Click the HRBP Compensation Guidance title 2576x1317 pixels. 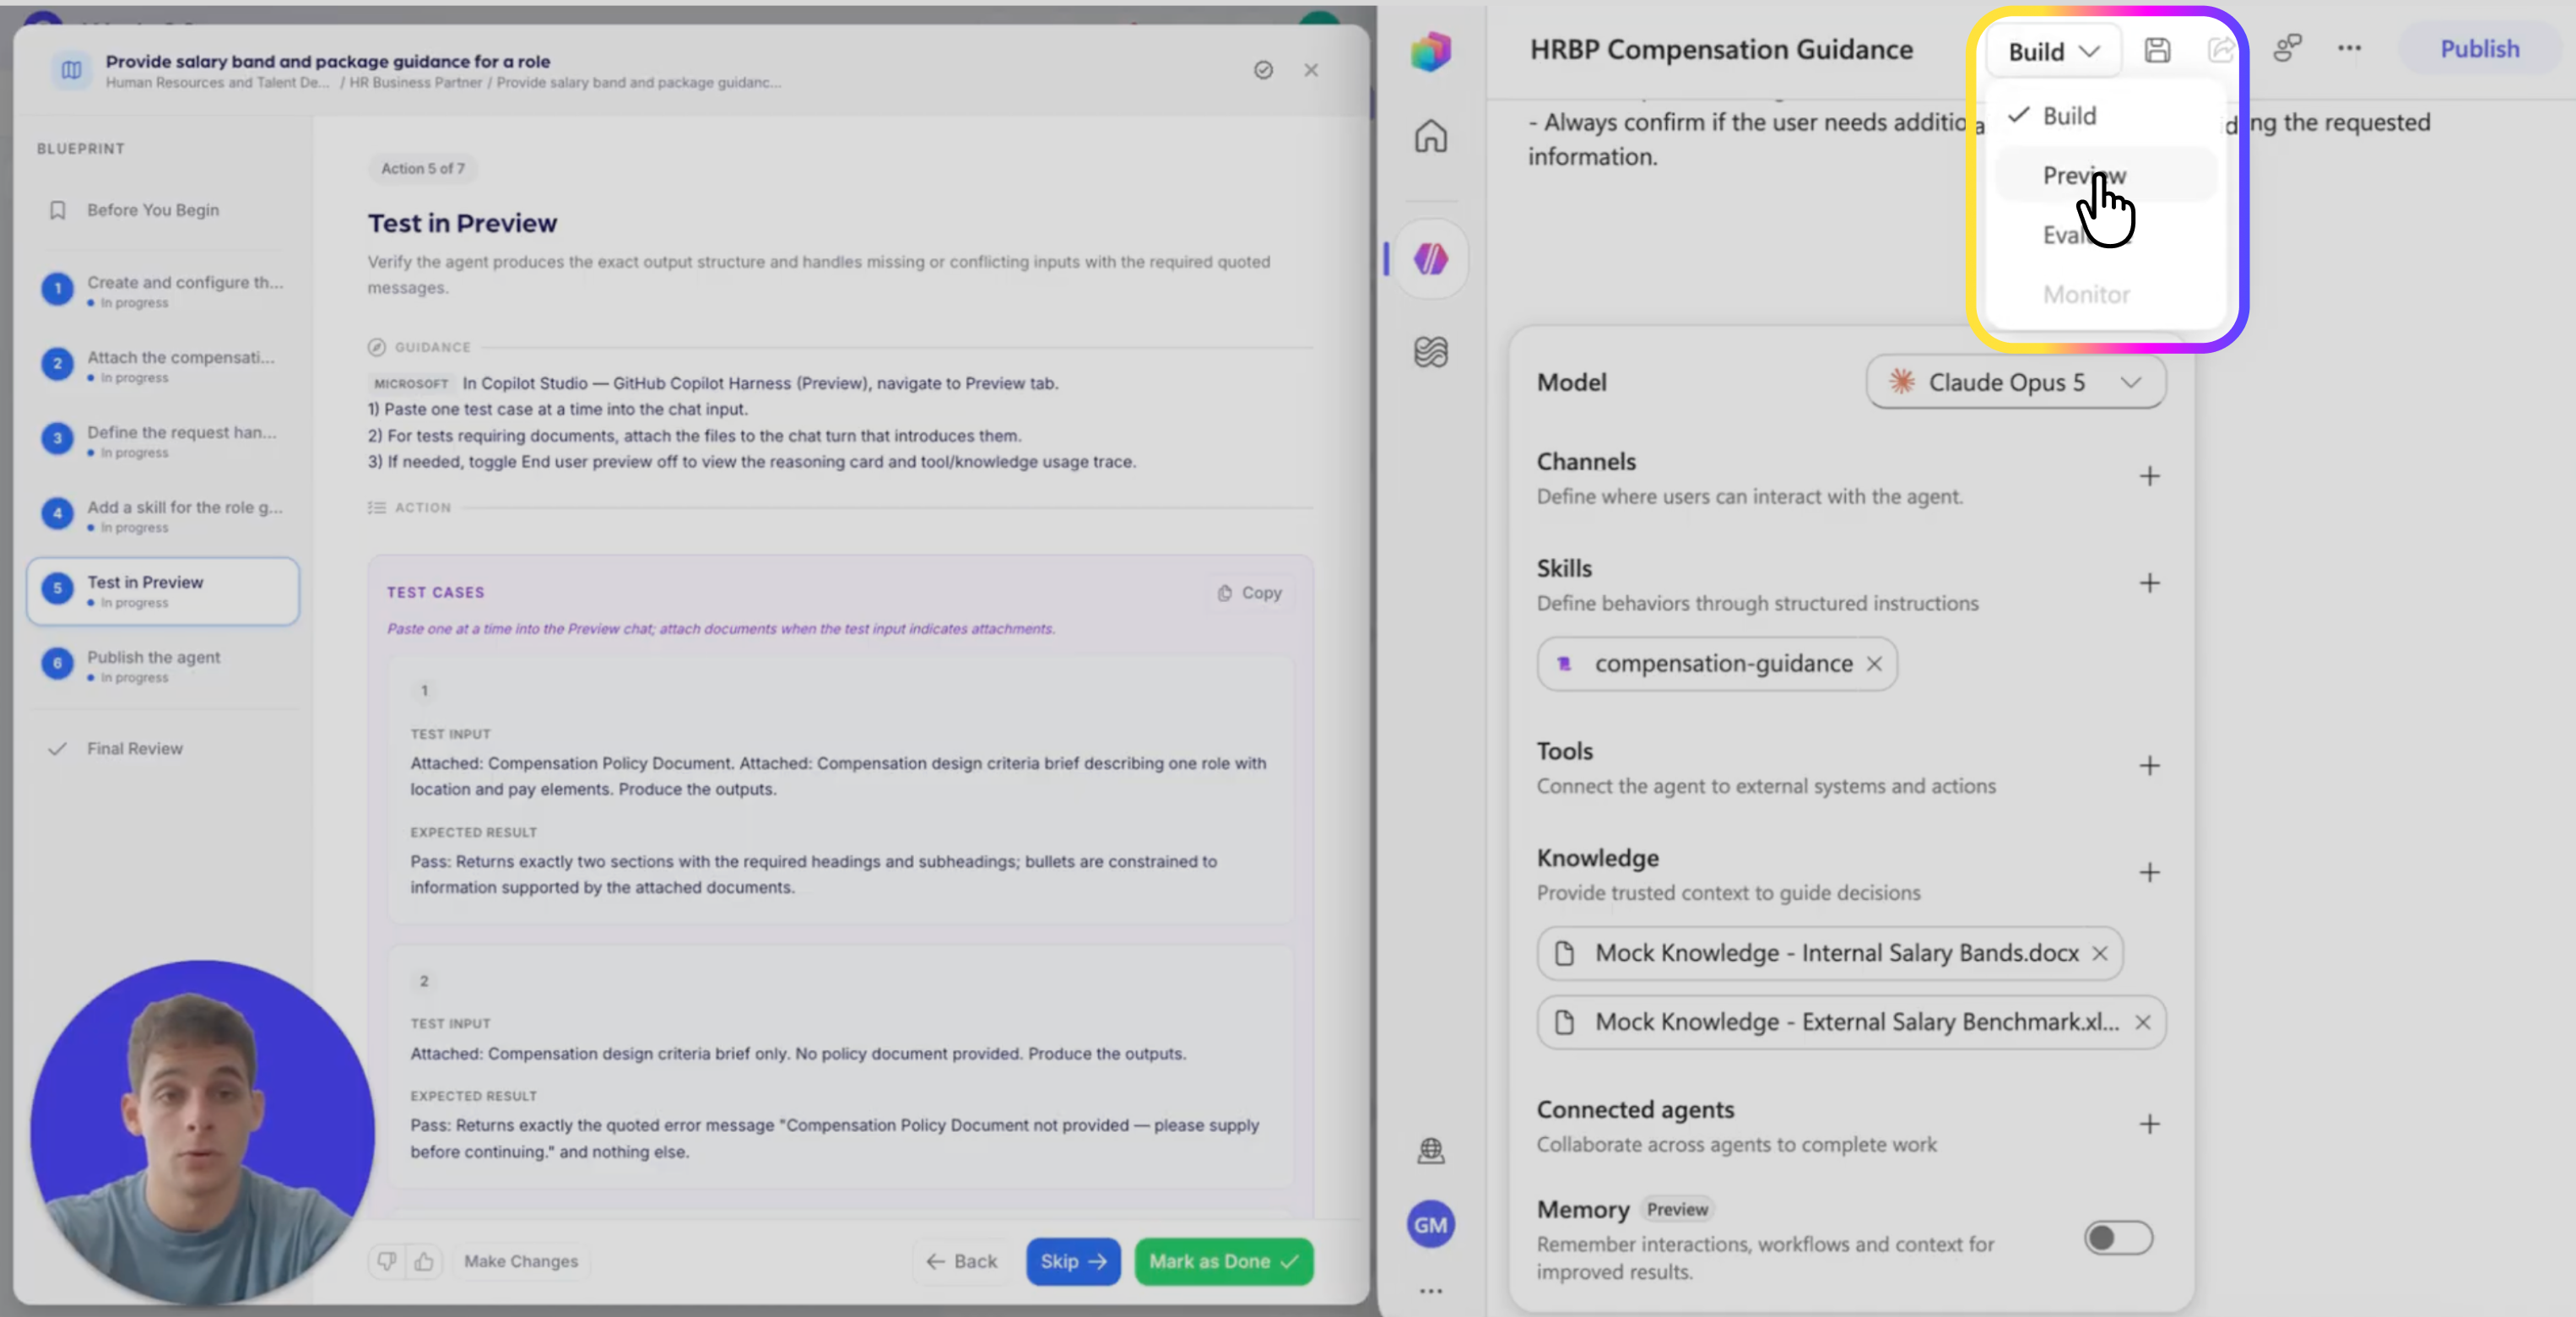point(1721,50)
